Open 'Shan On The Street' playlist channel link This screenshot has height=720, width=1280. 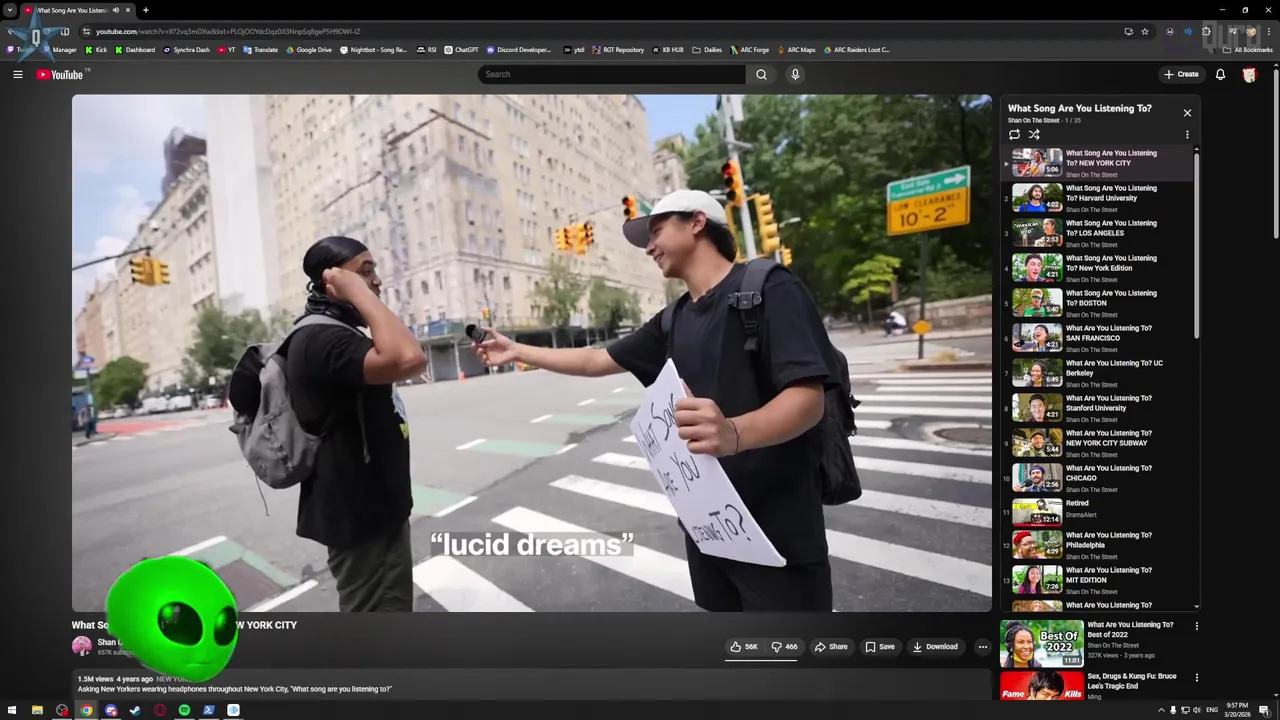tap(1033, 121)
